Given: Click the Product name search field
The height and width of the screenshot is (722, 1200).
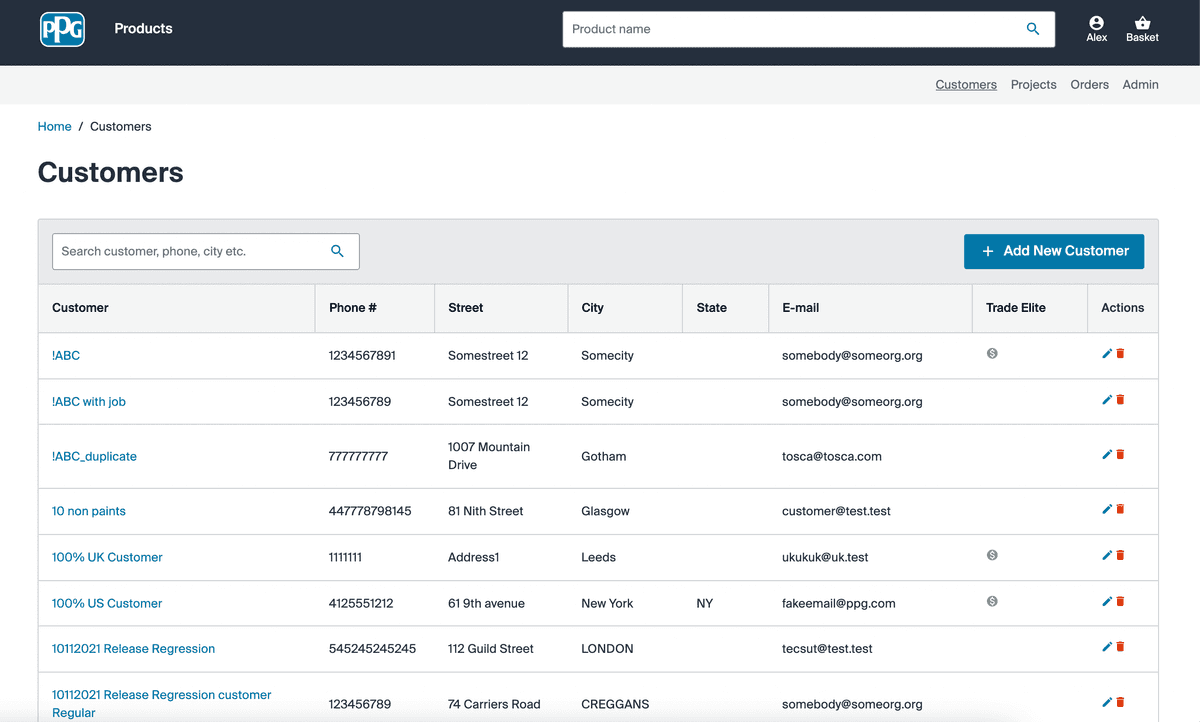Looking at the screenshot, I should coord(790,29).
